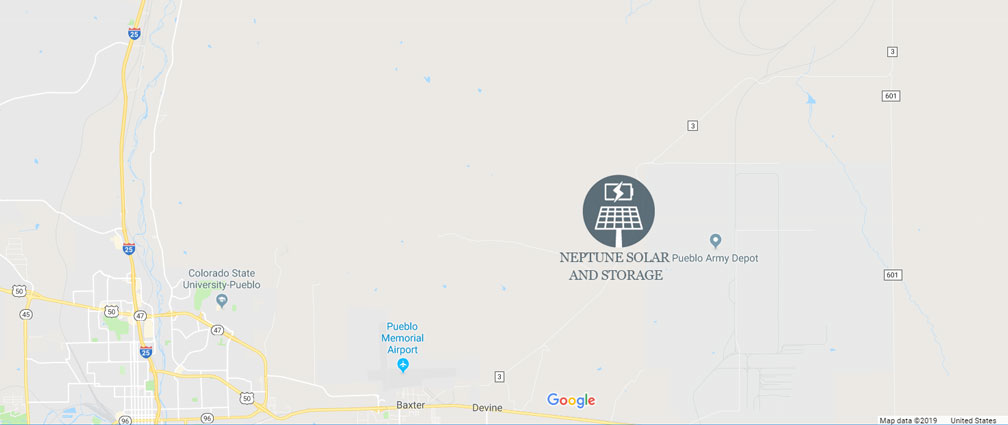Click the Route 45 highway shield
1008x425 pixels.
click(26, 314)
